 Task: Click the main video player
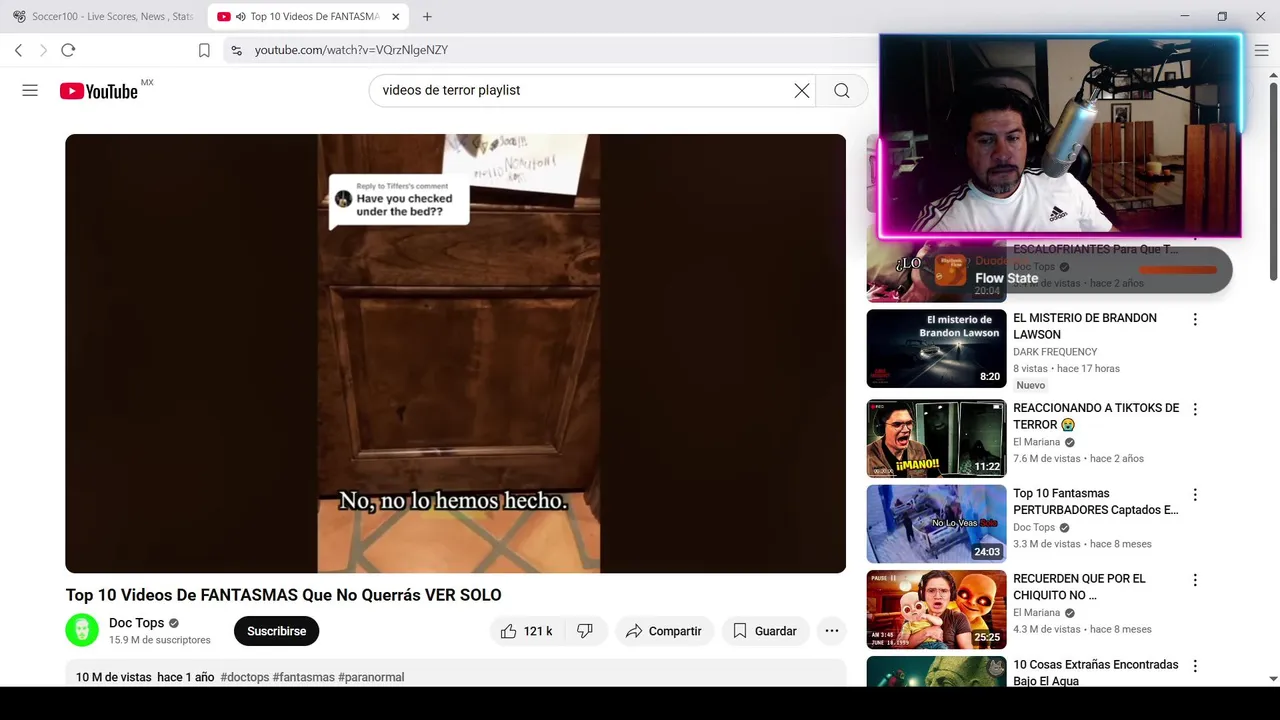click(x=455, y=353)
